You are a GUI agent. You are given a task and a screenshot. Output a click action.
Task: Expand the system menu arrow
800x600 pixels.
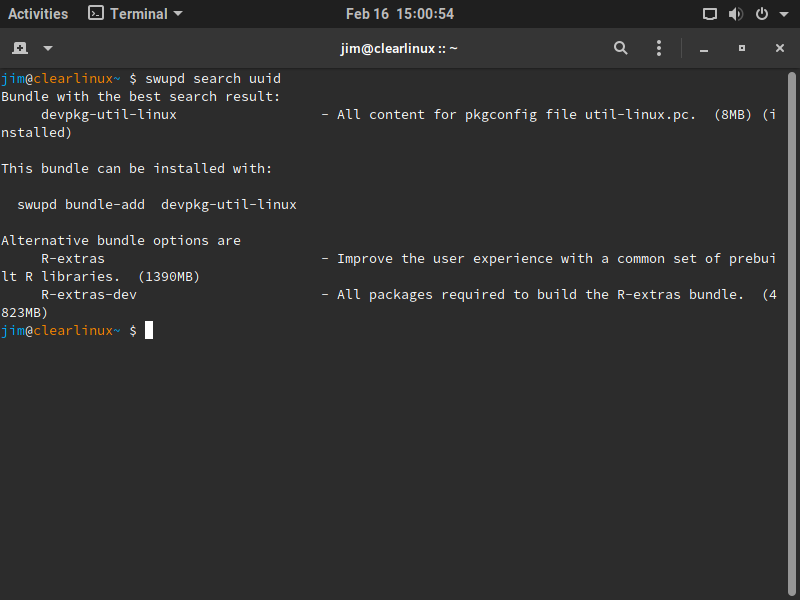pyautogui.click(x=781, y=14)
